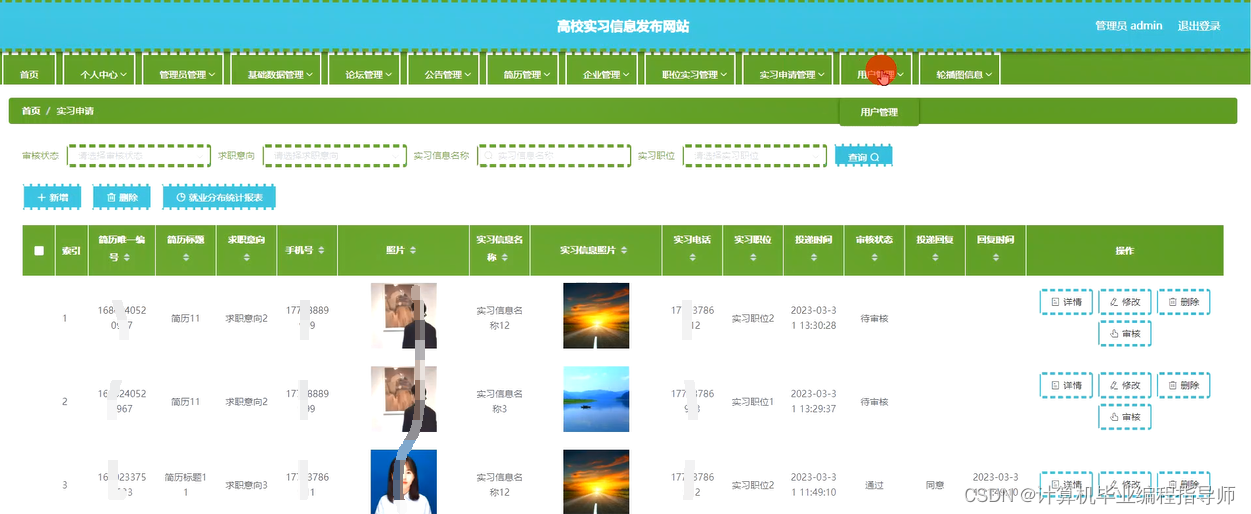Sort table by 审核状态 column arrows
Viewport: 1251px width, 514px height.
click(x=874, y=258)
